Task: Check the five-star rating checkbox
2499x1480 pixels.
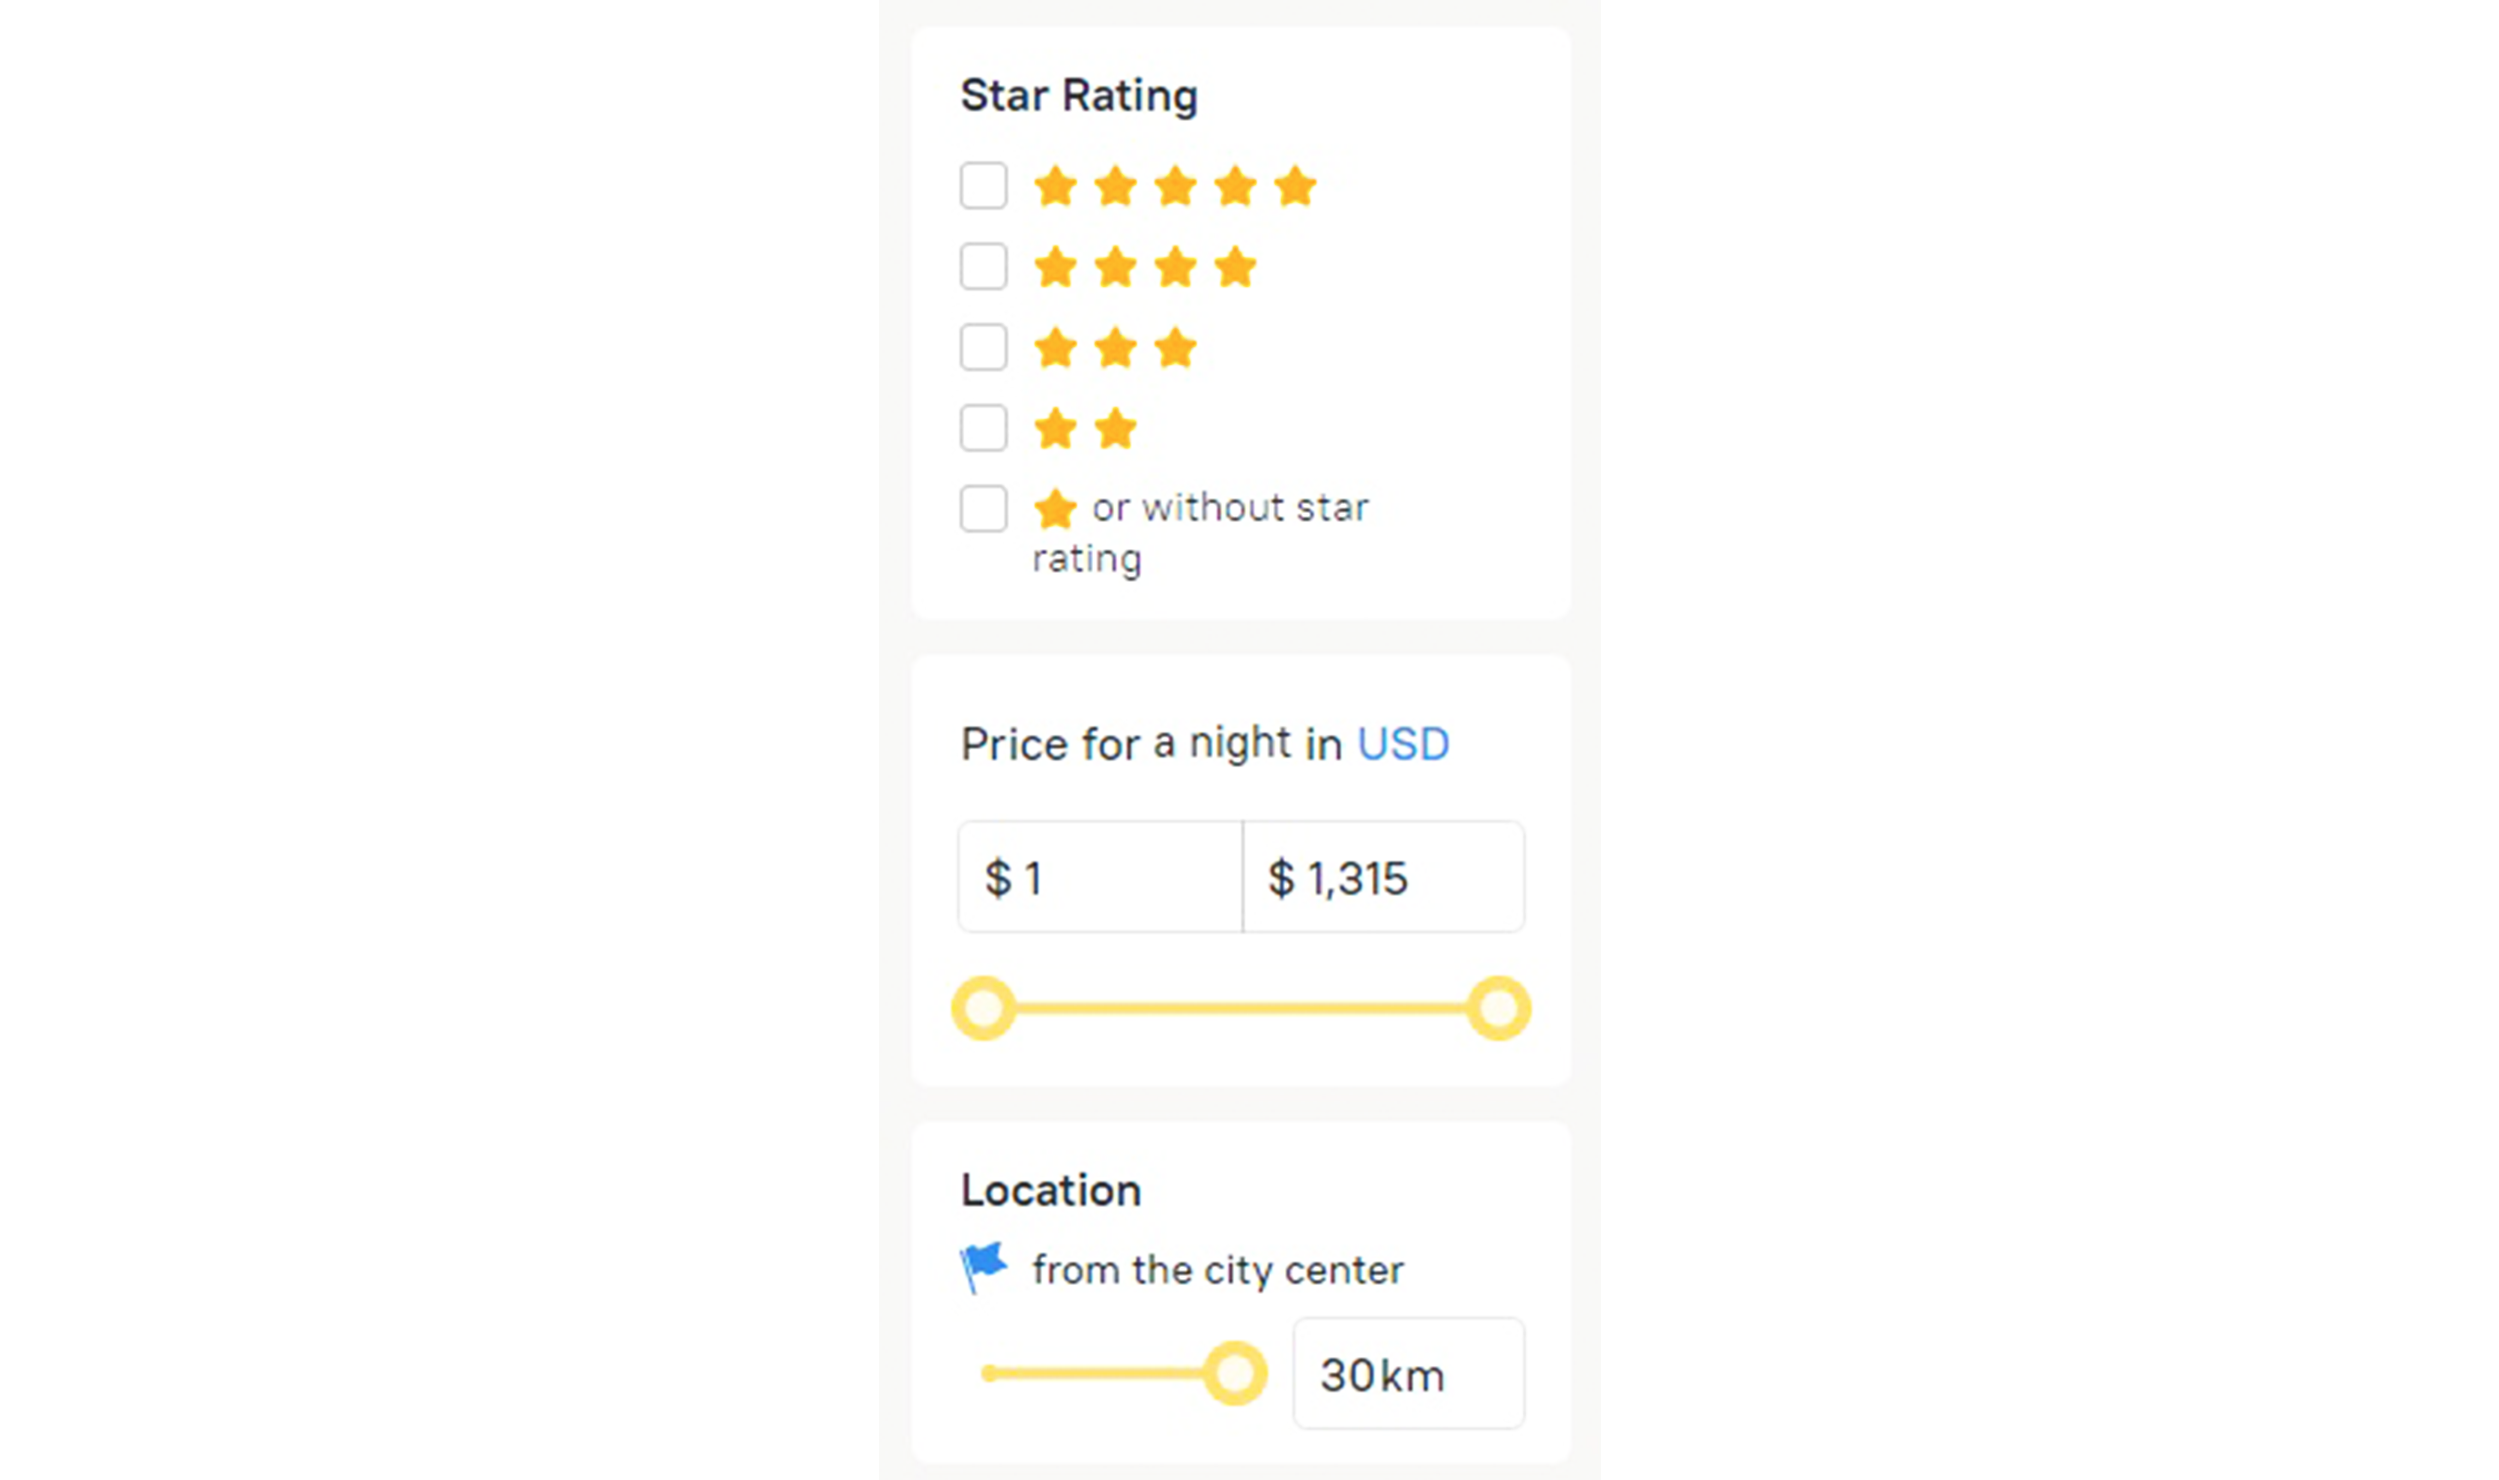Action: (983, 186)
